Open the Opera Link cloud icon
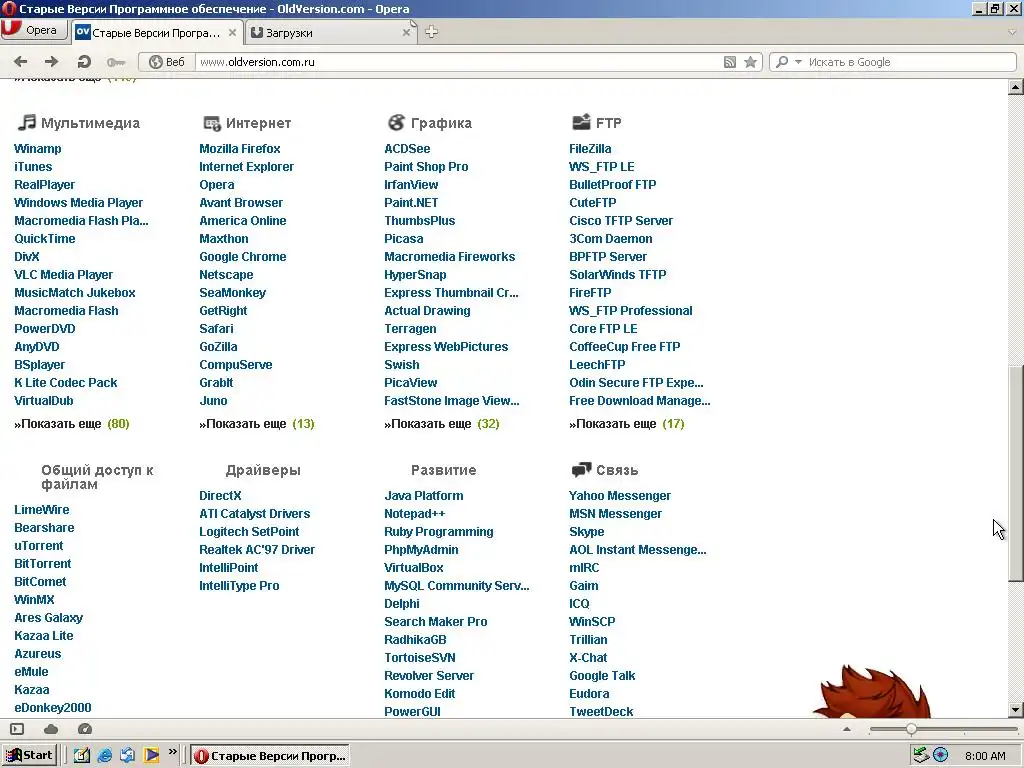The image size is (1024, 768). point(51,729)
